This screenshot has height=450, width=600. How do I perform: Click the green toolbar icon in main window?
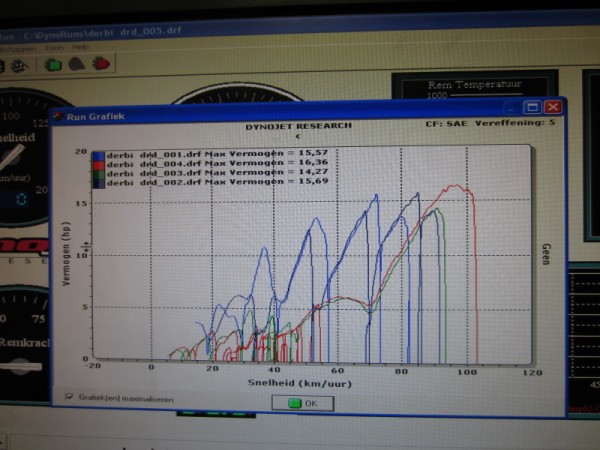tap(53, 65)
